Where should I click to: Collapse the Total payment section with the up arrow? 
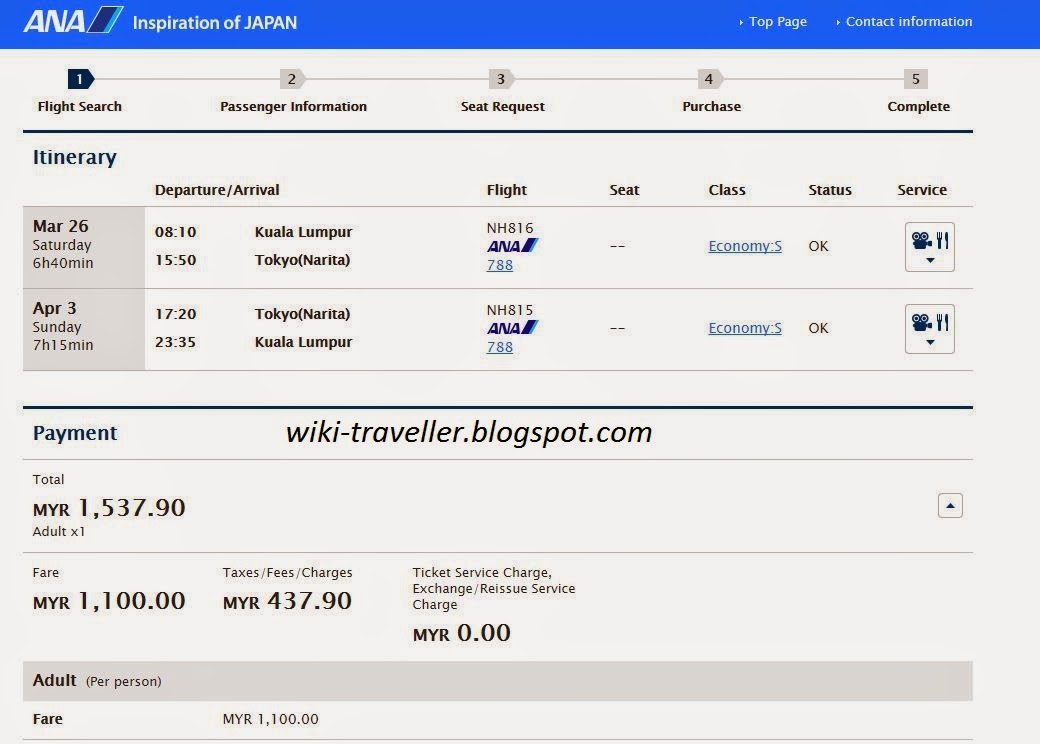[x=949, y=505]
